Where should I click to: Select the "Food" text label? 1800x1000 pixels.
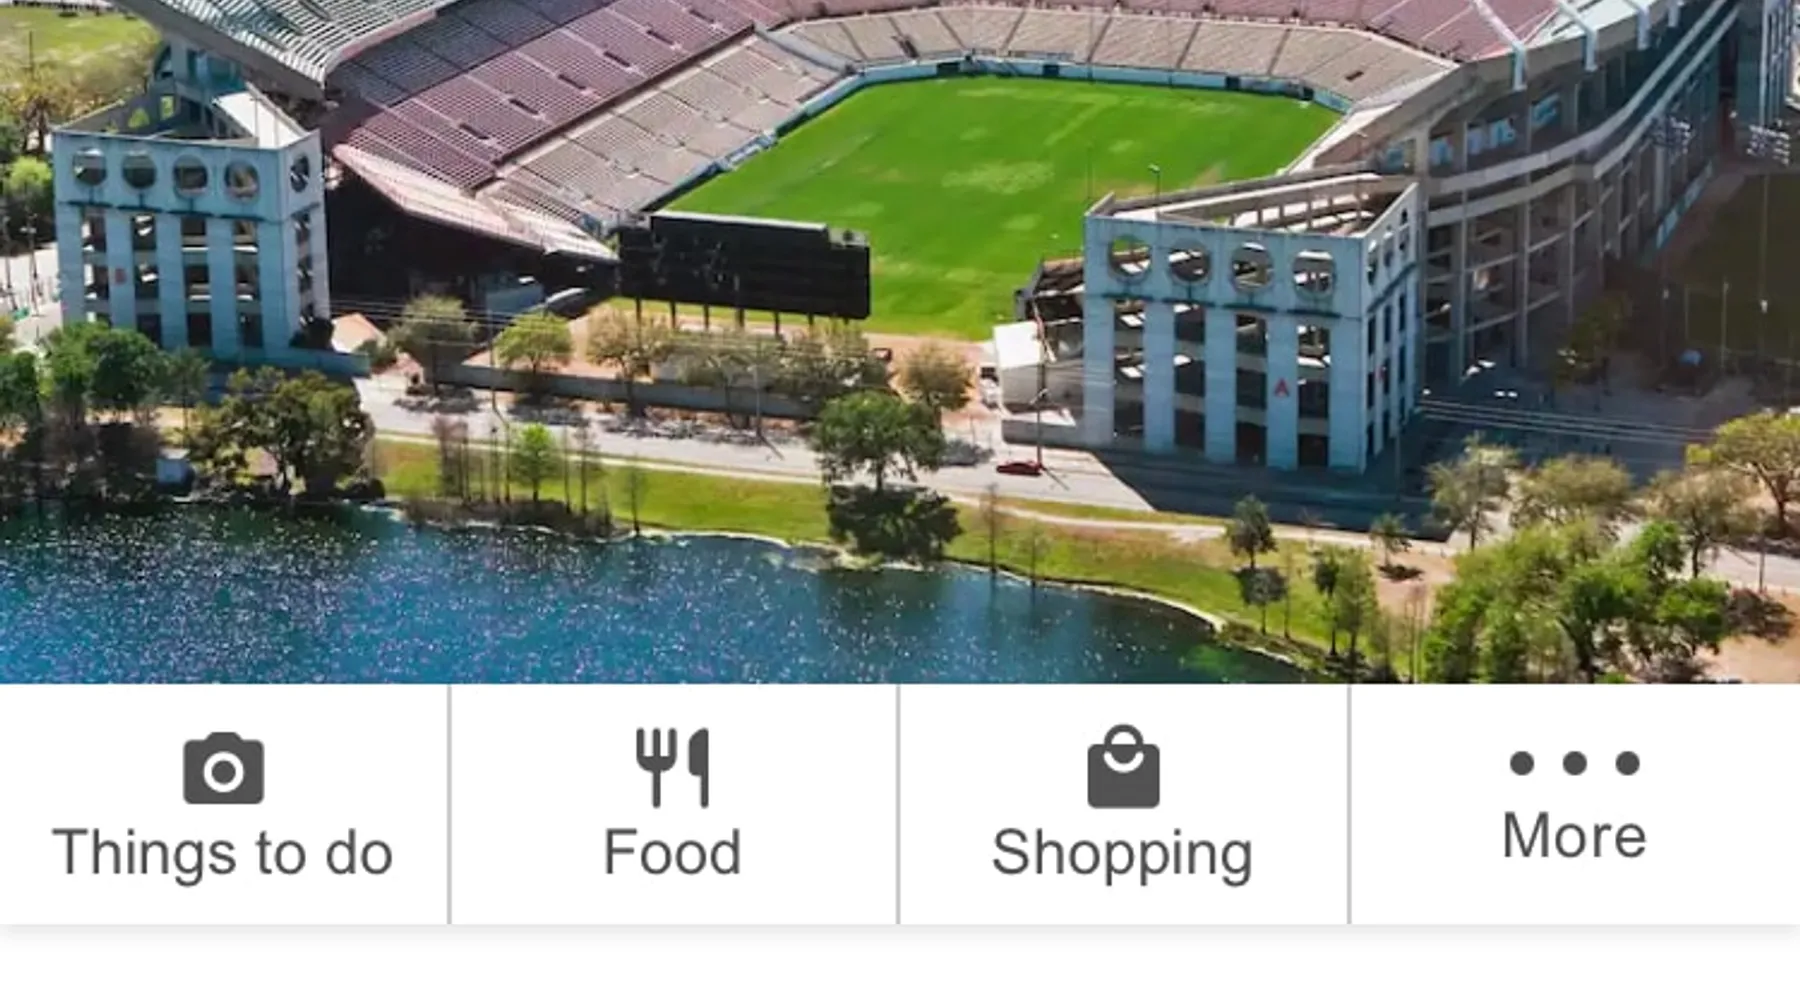(672, 853)
